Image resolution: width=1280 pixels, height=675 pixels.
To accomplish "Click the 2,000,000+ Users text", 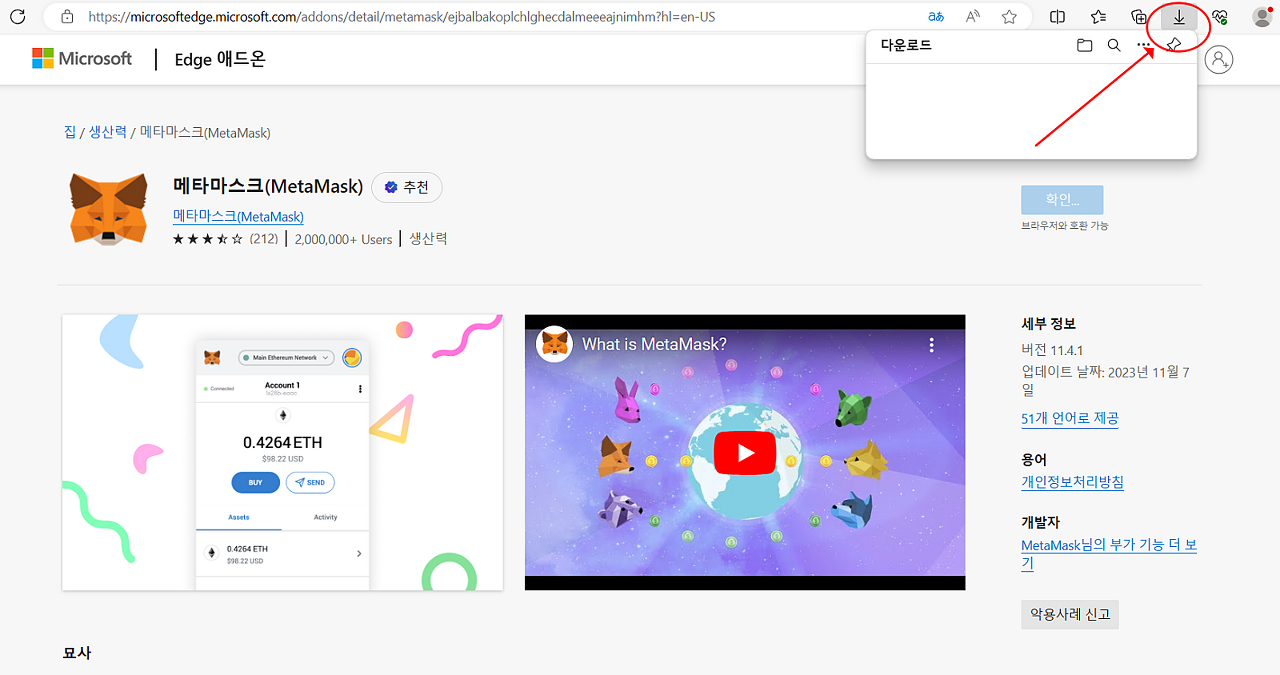I will 343,239.
